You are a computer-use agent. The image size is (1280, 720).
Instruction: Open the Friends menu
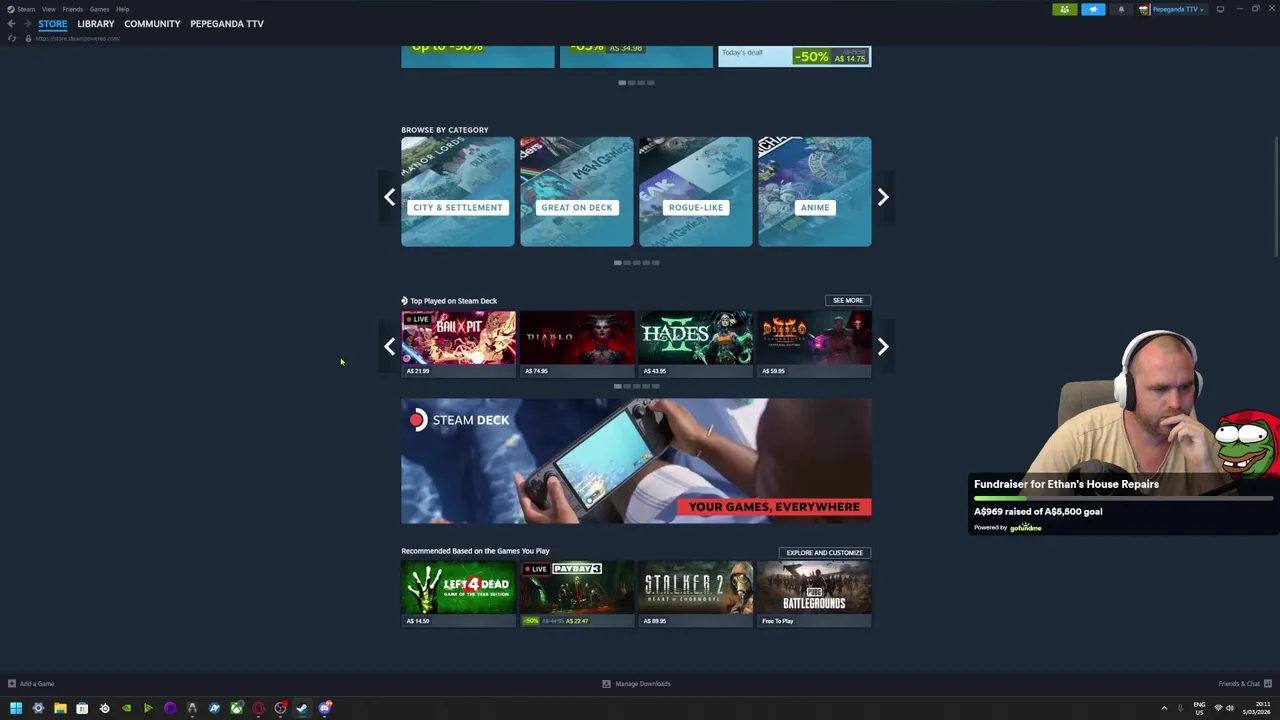[72, 9]
